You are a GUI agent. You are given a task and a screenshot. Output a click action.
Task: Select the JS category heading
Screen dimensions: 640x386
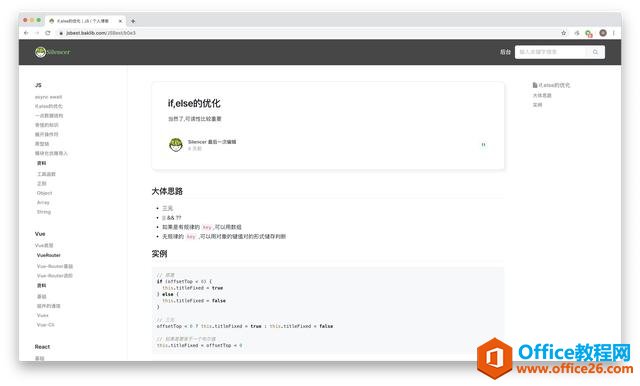38,85
